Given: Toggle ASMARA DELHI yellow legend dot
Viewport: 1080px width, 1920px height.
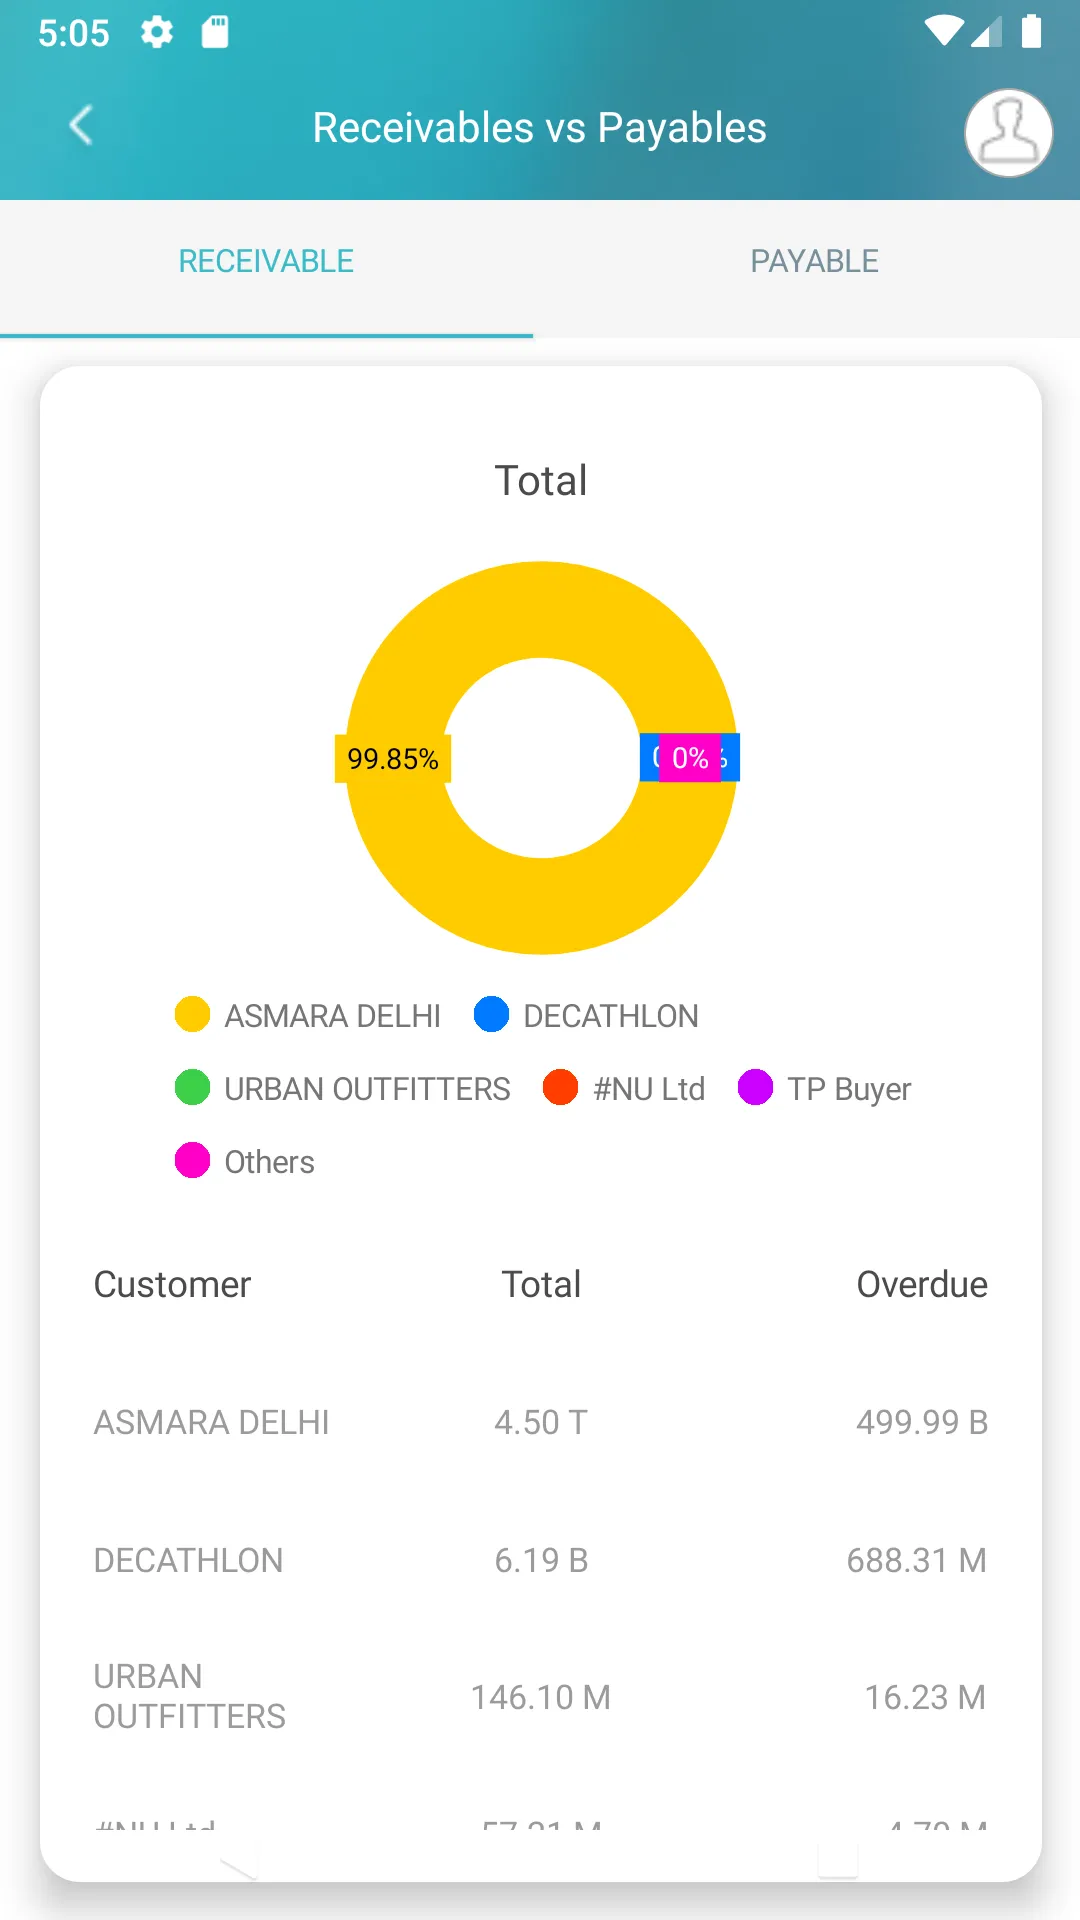Looking at the screenshot, I should point(192,1014).
